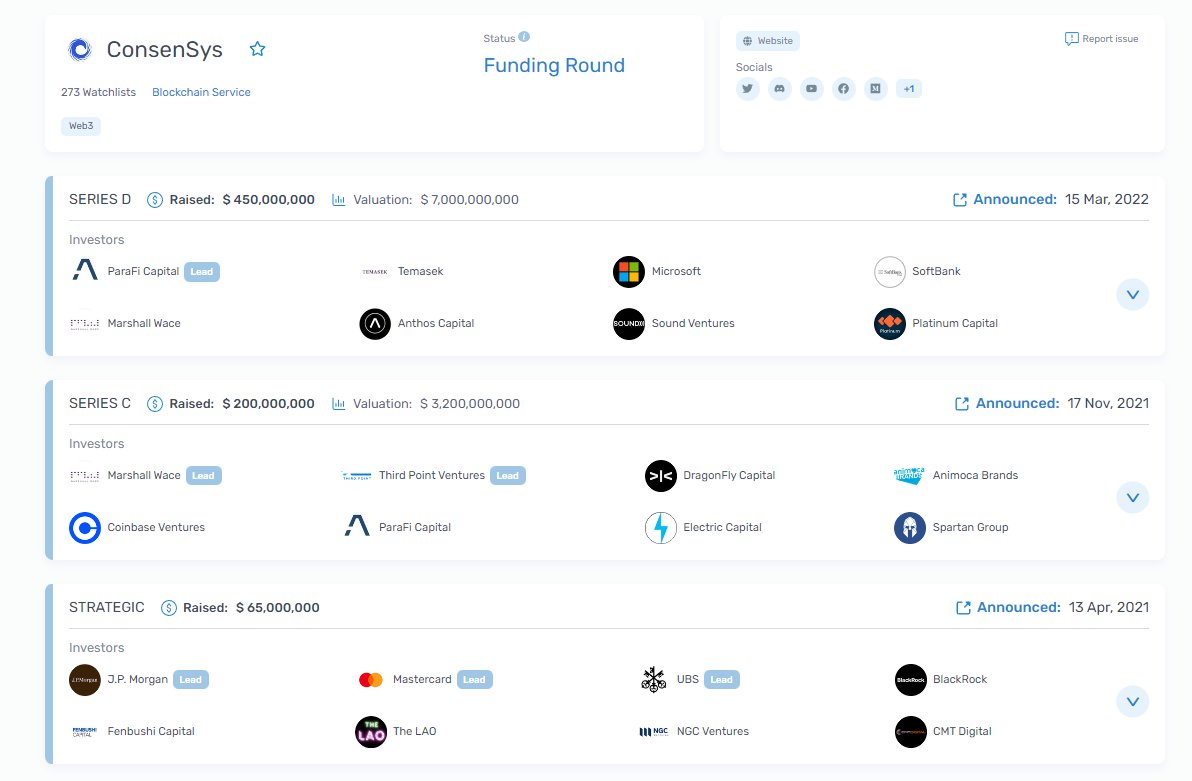The width and height of the screenshot is (1192, 781).
Task: Open the Blockchain Service category link
Action: tap(201, 92)
